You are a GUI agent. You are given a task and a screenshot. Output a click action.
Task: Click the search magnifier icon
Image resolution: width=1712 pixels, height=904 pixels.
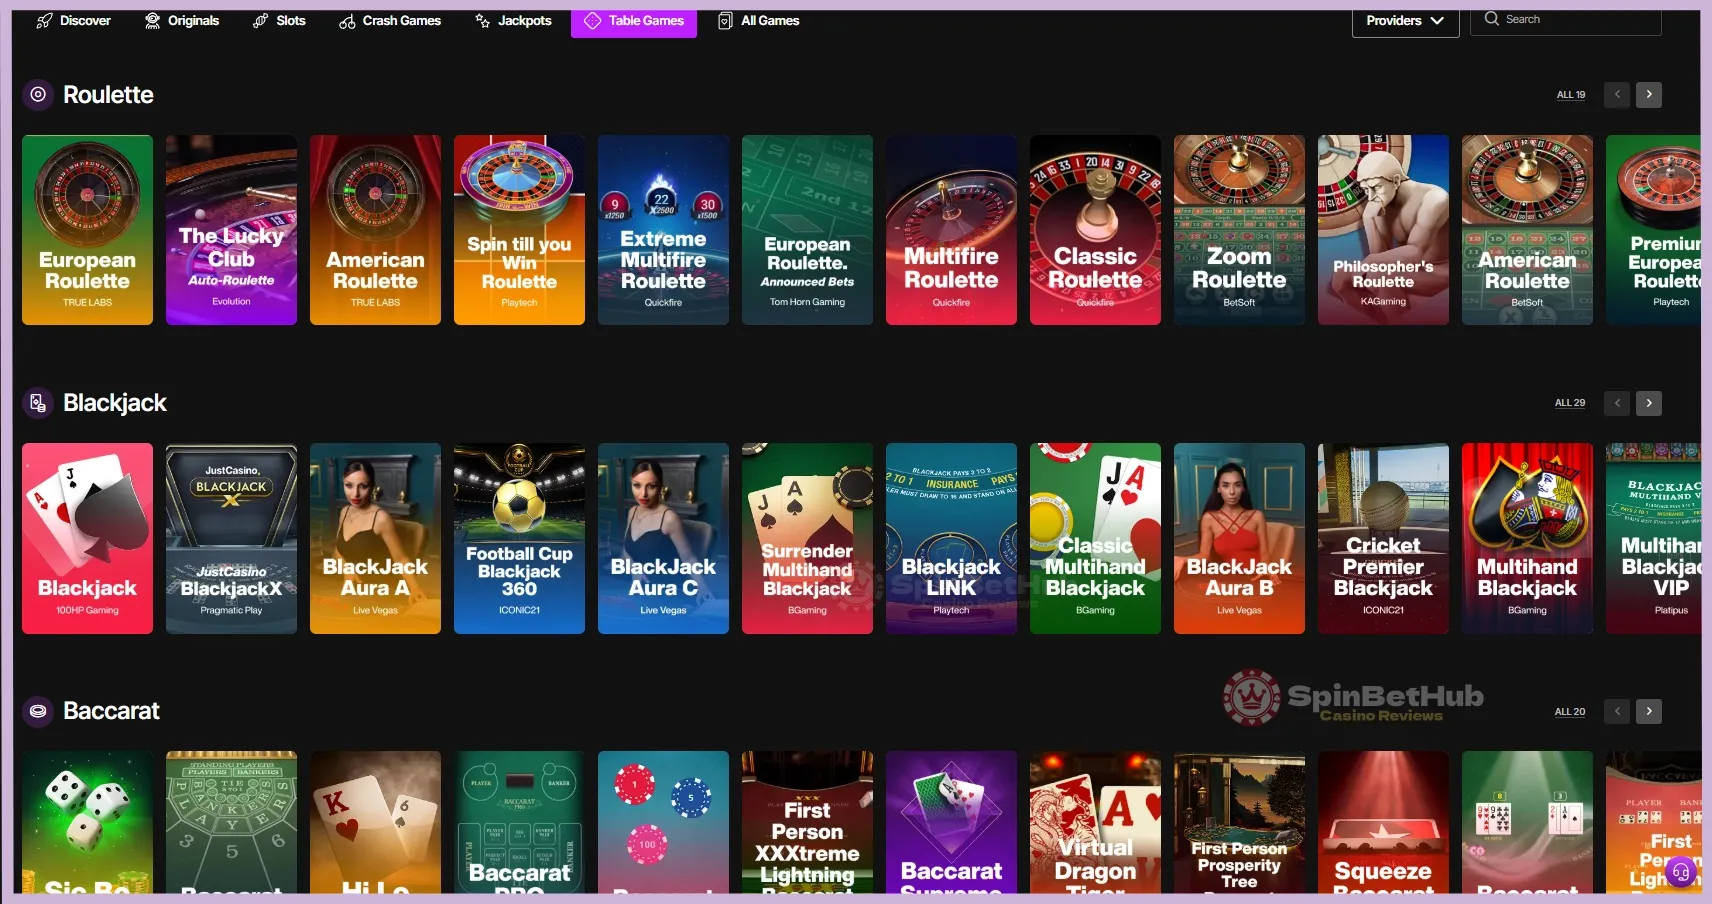pos(1492,19)
